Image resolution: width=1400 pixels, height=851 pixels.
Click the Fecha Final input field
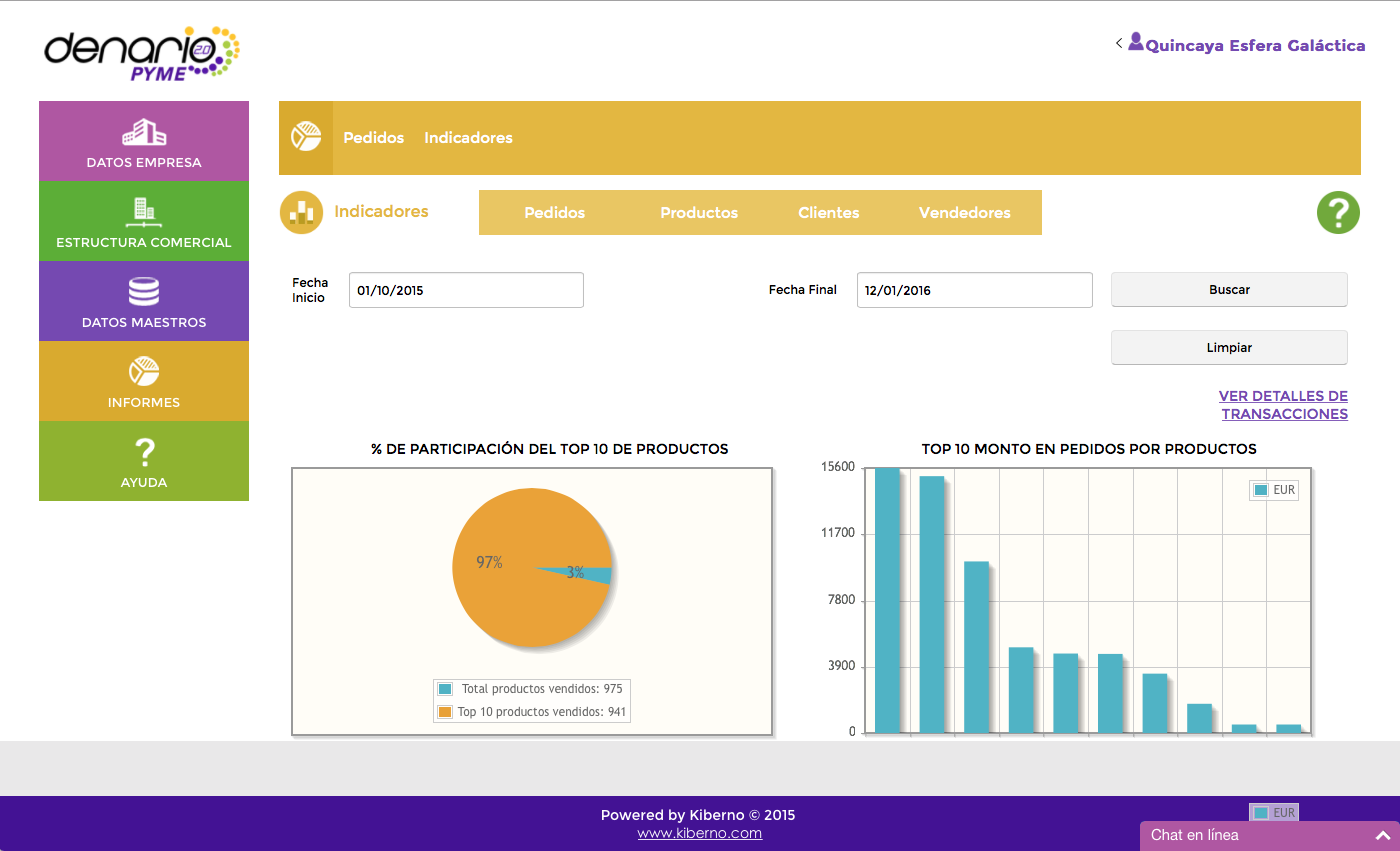pyautogui.click(x=974, y=290)
